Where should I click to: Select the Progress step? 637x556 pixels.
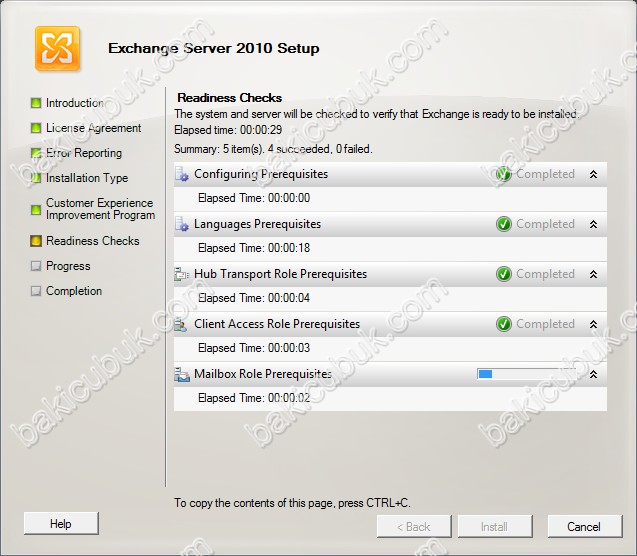68,266
